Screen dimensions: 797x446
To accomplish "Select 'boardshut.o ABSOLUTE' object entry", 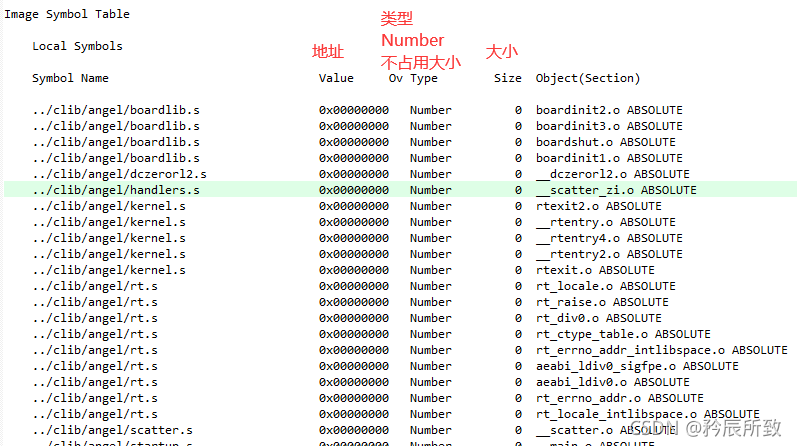I will coord(605,142).
